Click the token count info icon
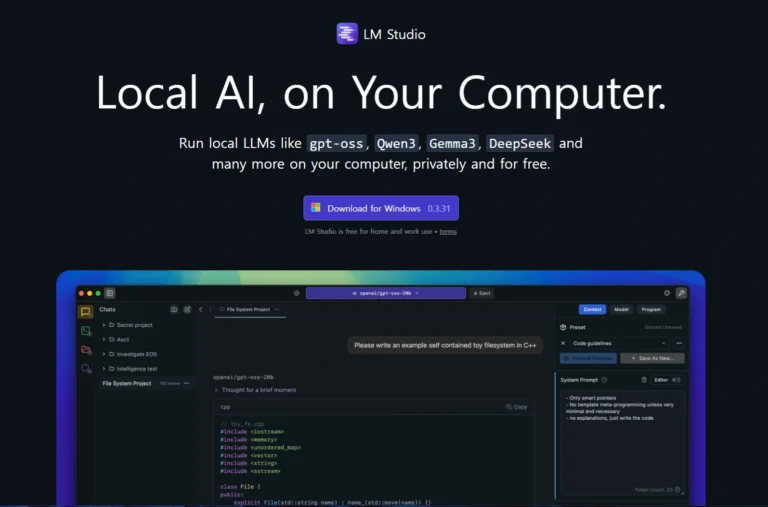Image resolution: width=768 pixels, height=507 pixels. point(677,490)
